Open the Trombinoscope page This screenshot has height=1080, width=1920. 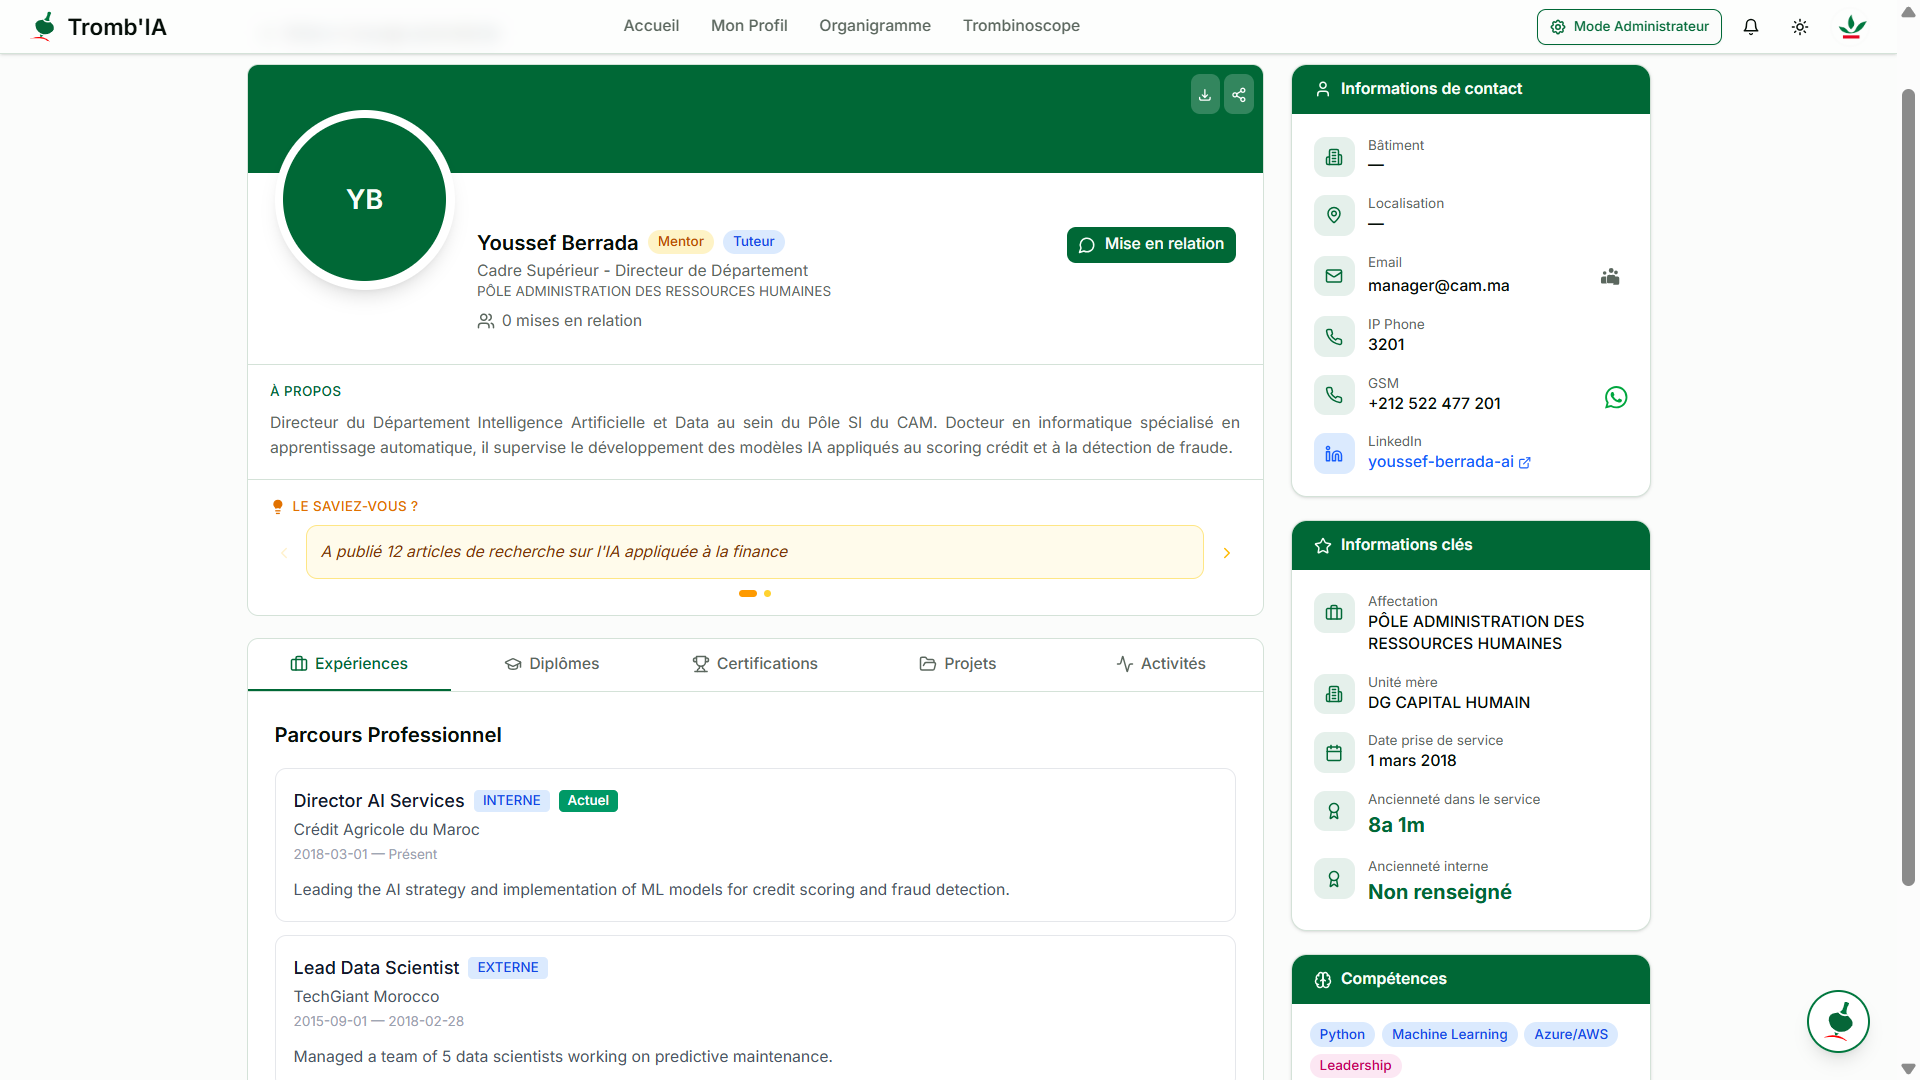click(x=1021, y=26)
